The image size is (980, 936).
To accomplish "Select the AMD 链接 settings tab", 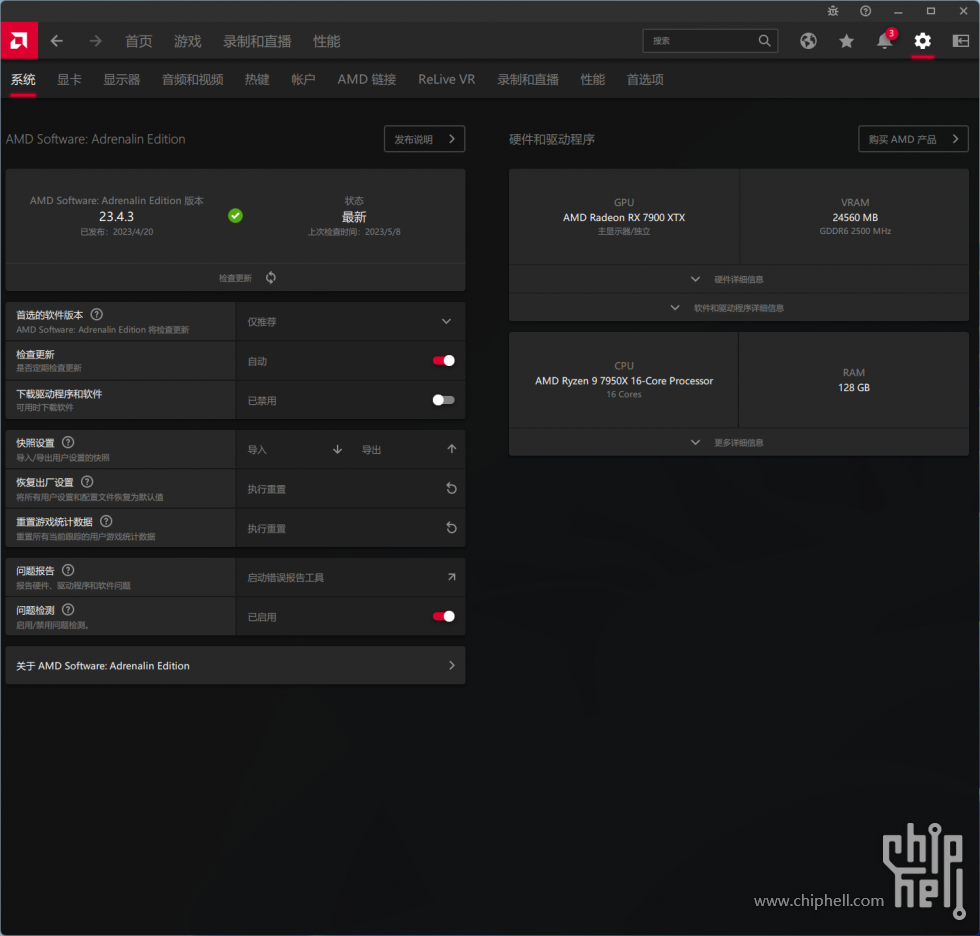I will coord(367,79).
